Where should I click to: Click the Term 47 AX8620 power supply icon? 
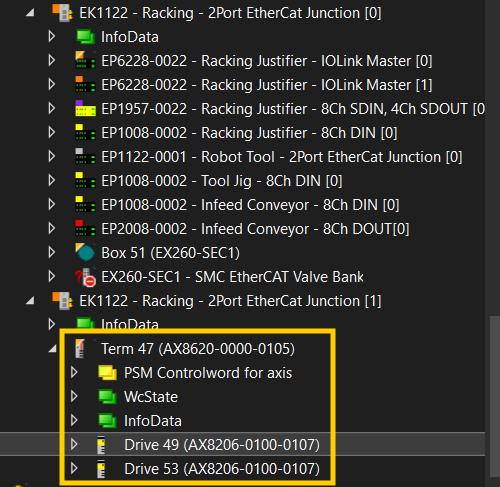pyautogui.click(x=80, y=349)
